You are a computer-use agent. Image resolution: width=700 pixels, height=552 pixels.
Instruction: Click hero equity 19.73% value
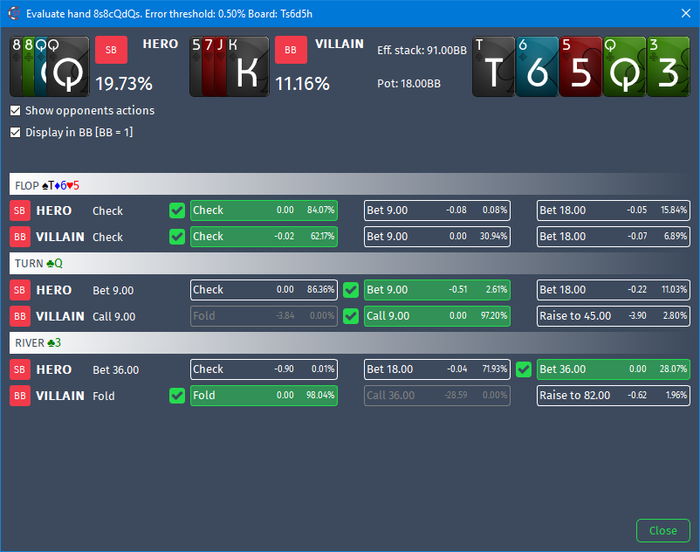pyautogui.click(x=124, y=84)
